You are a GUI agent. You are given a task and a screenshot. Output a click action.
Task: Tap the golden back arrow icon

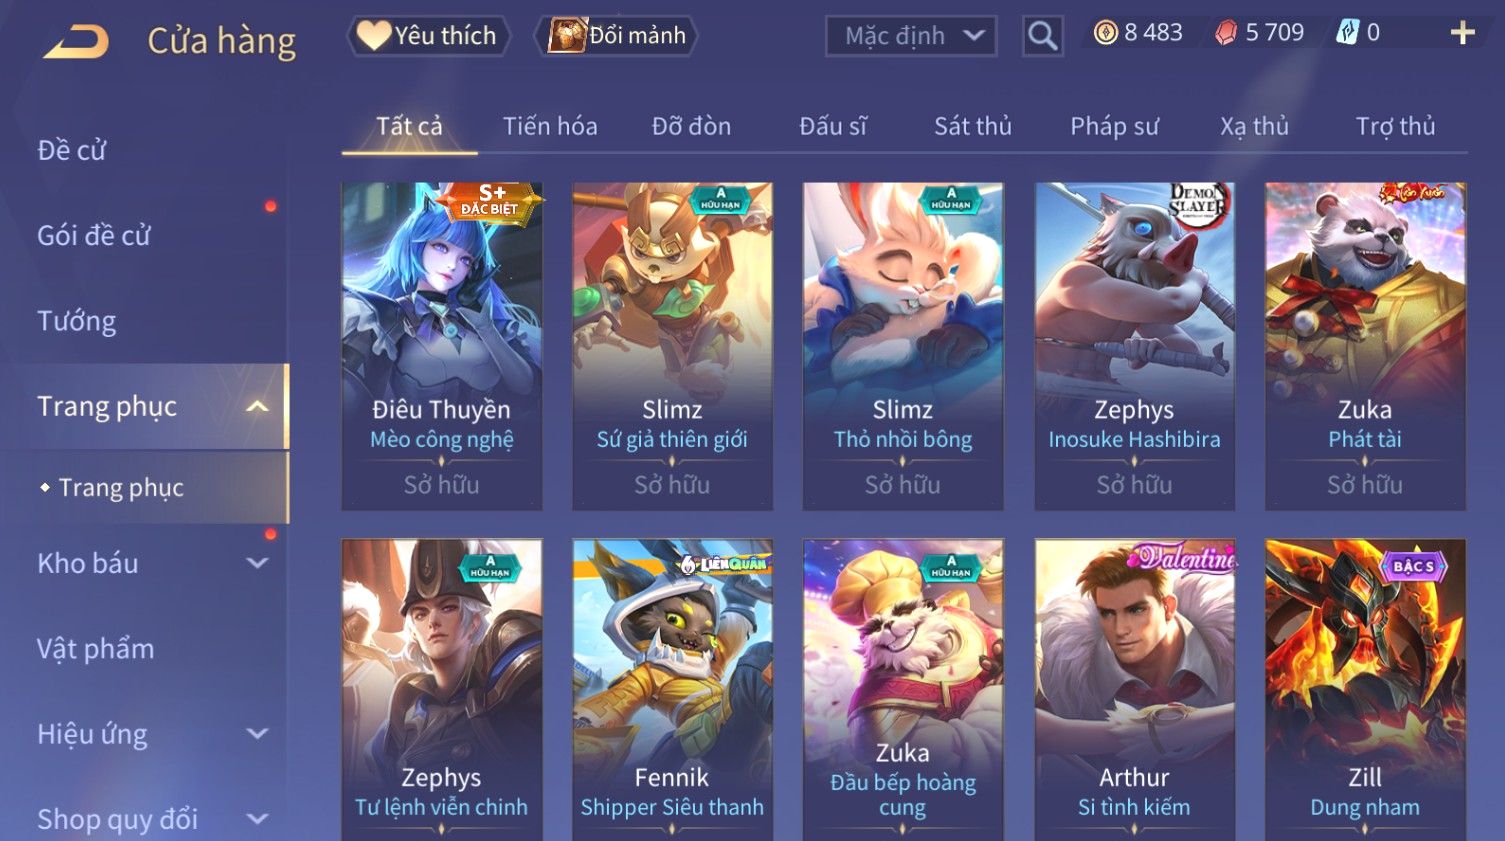click(x=77, y=41)
